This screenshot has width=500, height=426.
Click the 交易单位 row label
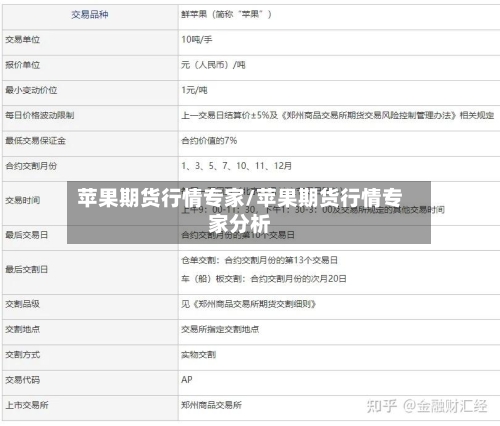tap(23, 40)
